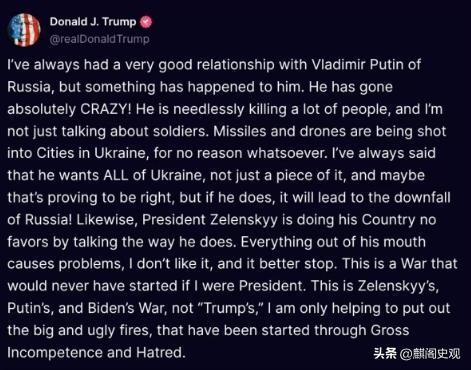Click the words President Zelenskyy
This screenshot has width=471, height=370.
[210, 220]
